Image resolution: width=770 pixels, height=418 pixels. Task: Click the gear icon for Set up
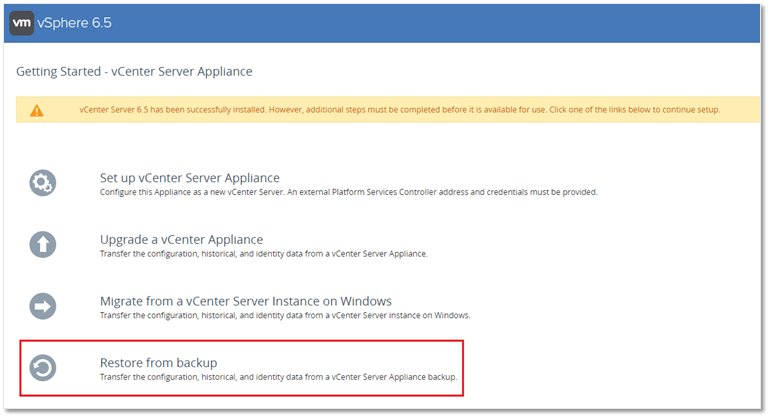click(43, 183)
